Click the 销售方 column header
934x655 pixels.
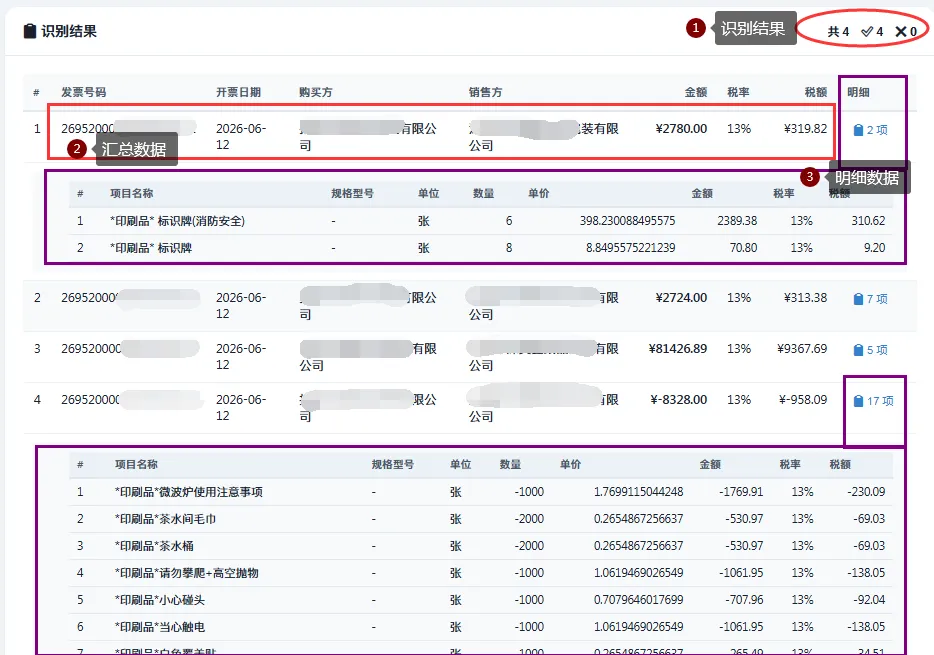click(485, 92)
